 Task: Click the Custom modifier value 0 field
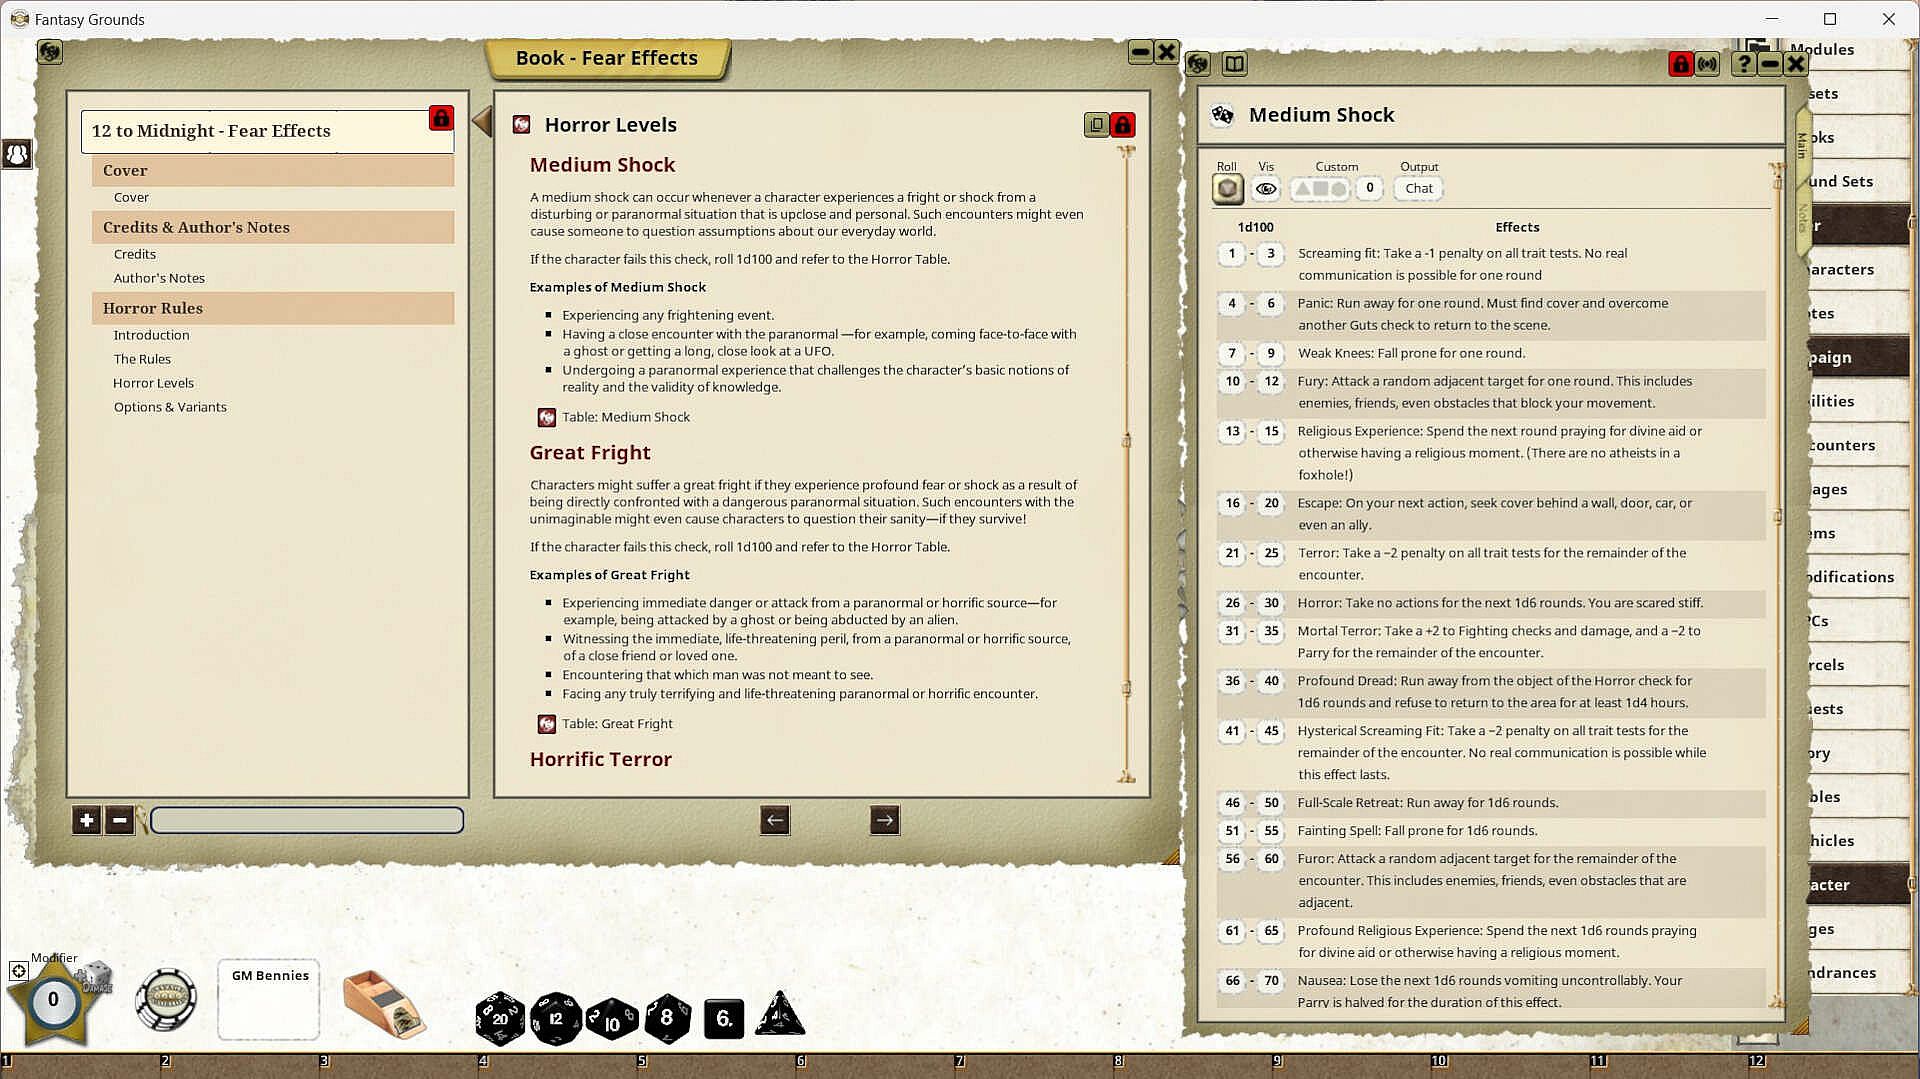[1370, 188]
